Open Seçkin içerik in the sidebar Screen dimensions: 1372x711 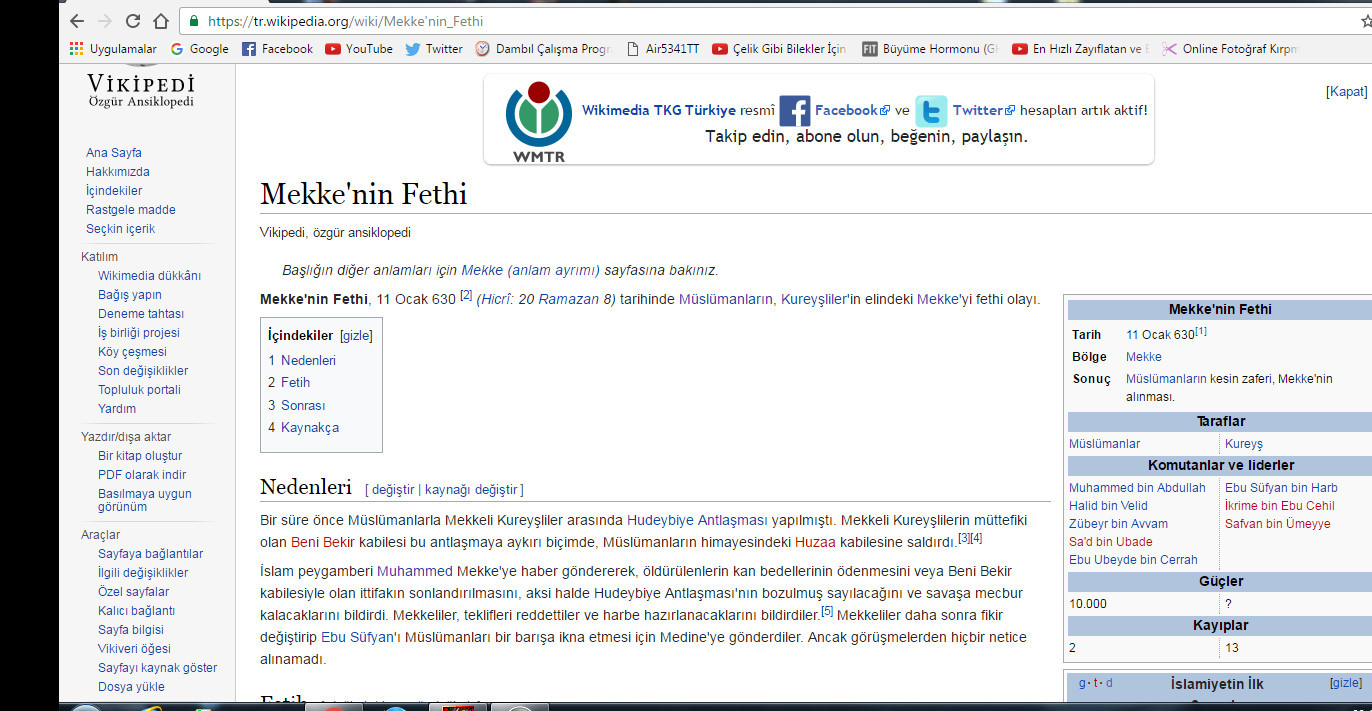[121, 229]
